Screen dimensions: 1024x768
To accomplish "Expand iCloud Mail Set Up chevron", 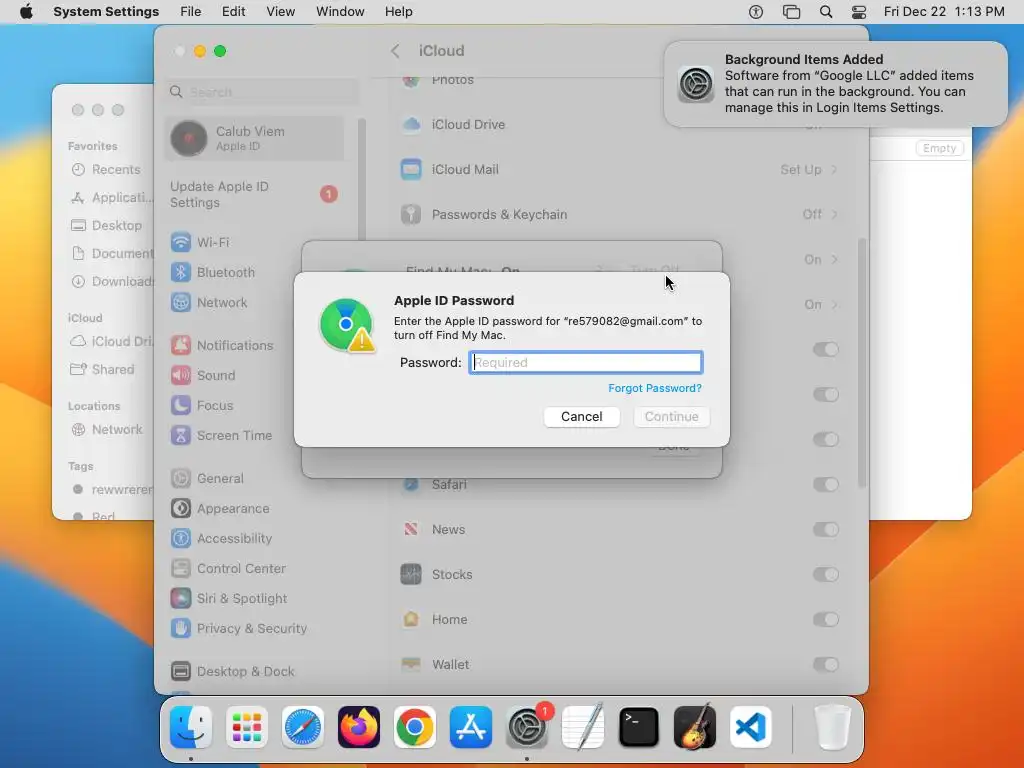I will (834, 170).
